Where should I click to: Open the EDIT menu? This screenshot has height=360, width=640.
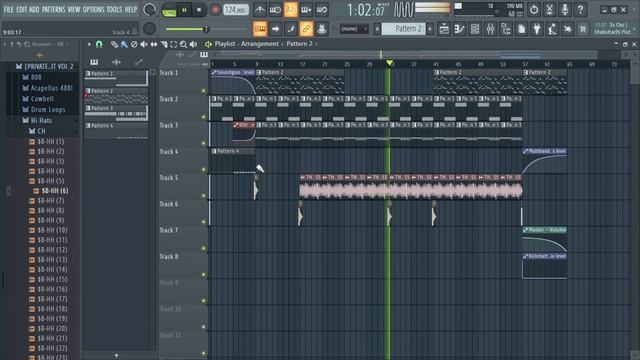click(21, 9)
